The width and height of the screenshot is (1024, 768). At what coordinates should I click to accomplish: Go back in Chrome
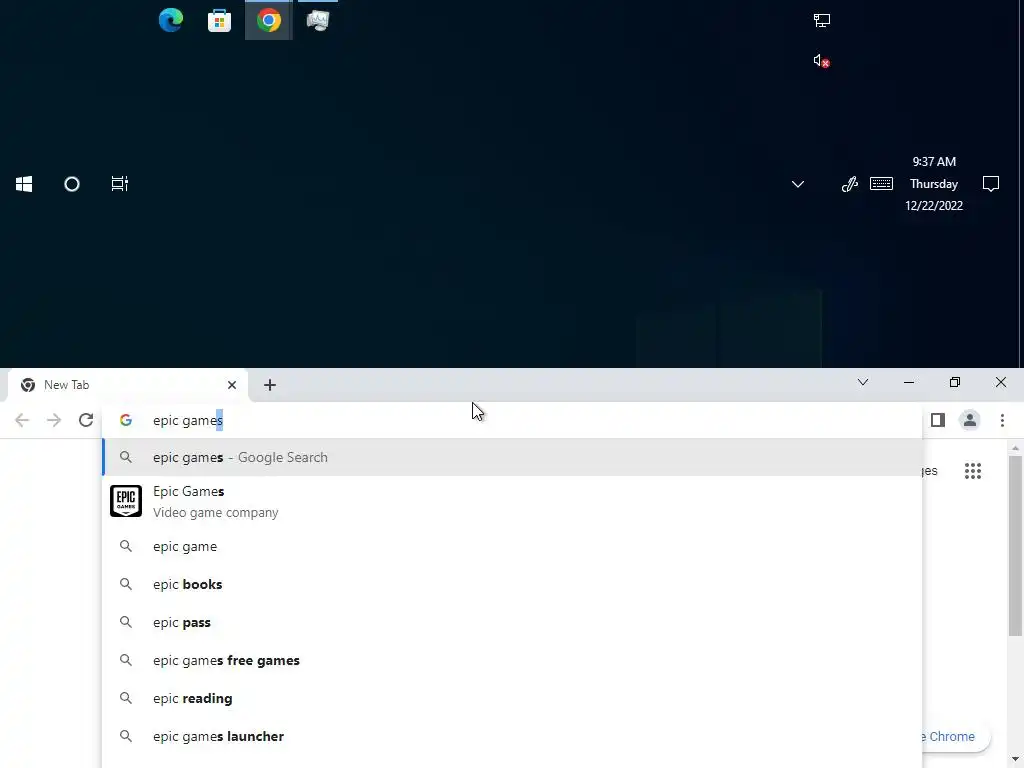[x=22, y=420]
